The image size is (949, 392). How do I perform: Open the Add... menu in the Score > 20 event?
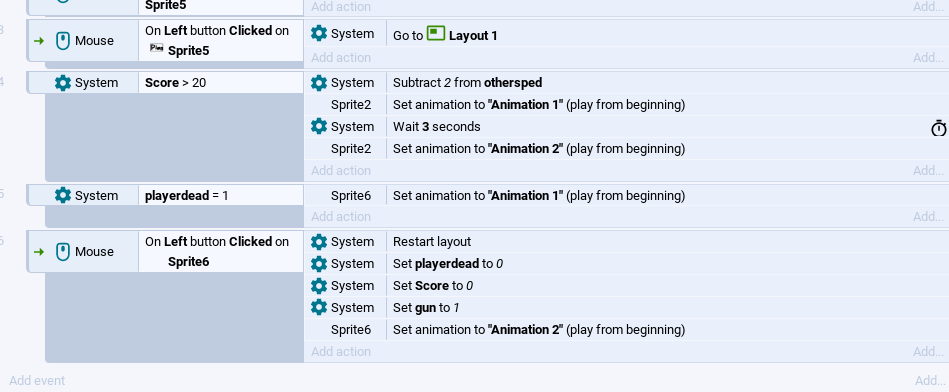pyautogui.click(x=928, y=171)
